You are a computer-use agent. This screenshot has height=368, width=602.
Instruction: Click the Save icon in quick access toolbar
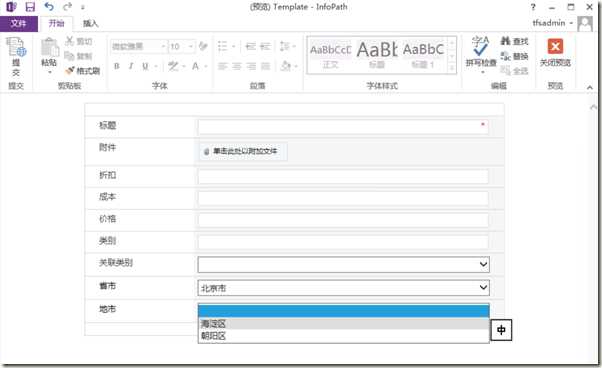pos(30,7)
